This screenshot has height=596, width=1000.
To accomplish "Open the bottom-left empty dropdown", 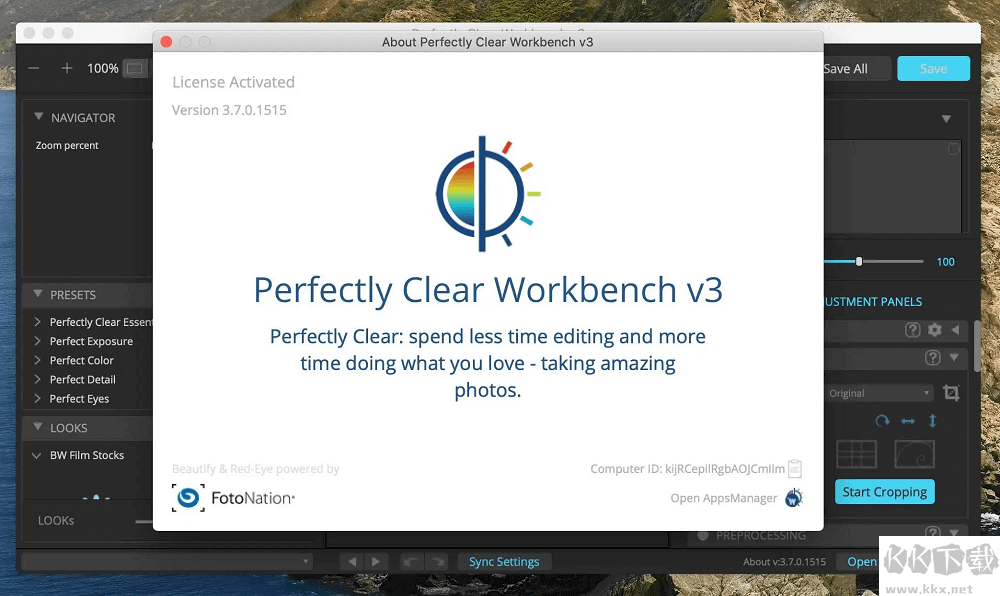I will coord(167,562).
